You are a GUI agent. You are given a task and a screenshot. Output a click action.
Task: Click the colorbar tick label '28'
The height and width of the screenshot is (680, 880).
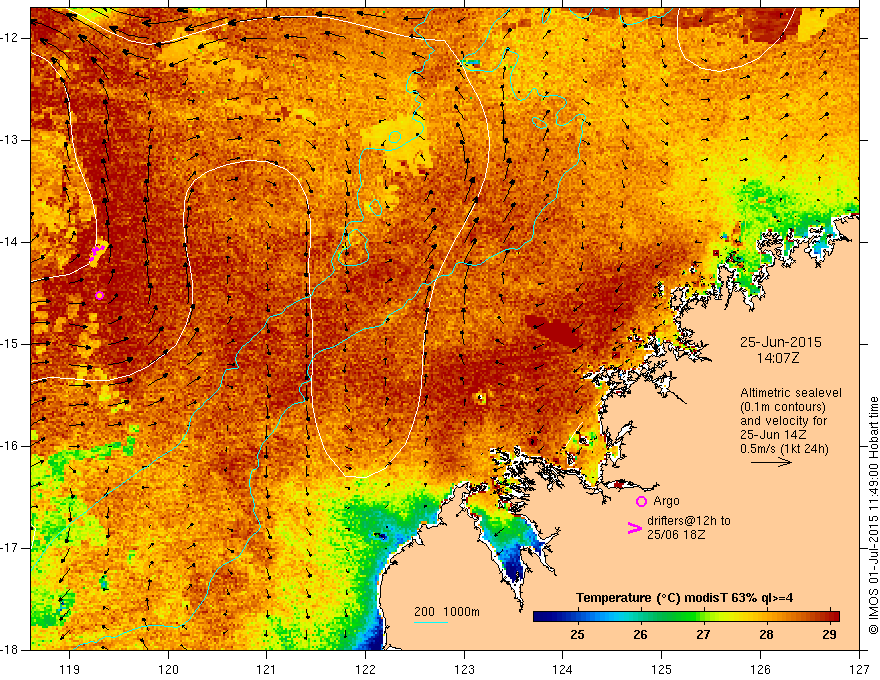coord(766,635)
